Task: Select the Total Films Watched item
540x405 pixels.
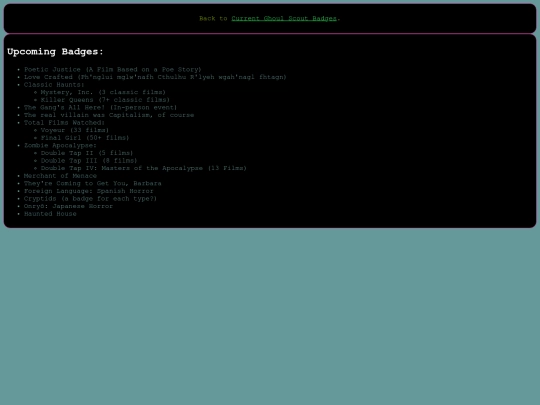Action: pyautogui.click(x=64, y=123)
